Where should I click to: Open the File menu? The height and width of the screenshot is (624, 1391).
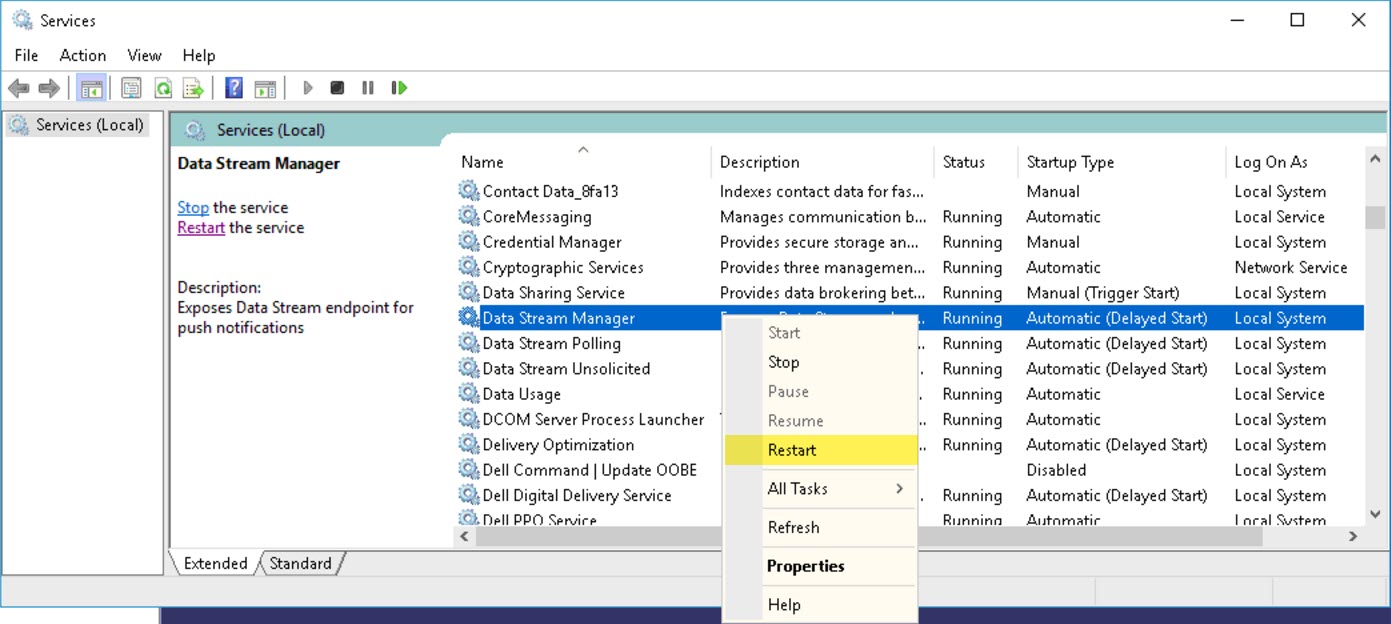tap(26, 55)
